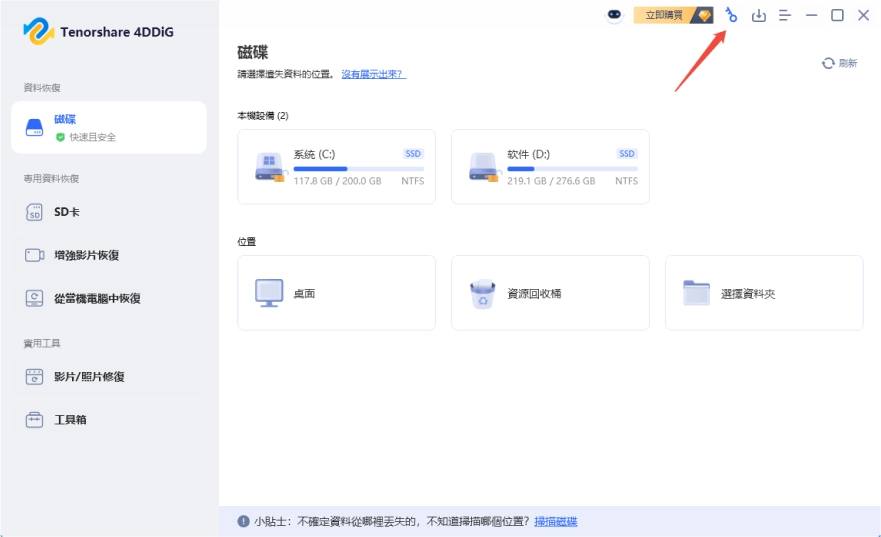Select the 系統 (C:) drive card
This screenshot has width=881, height=537.
coord(337,167)
